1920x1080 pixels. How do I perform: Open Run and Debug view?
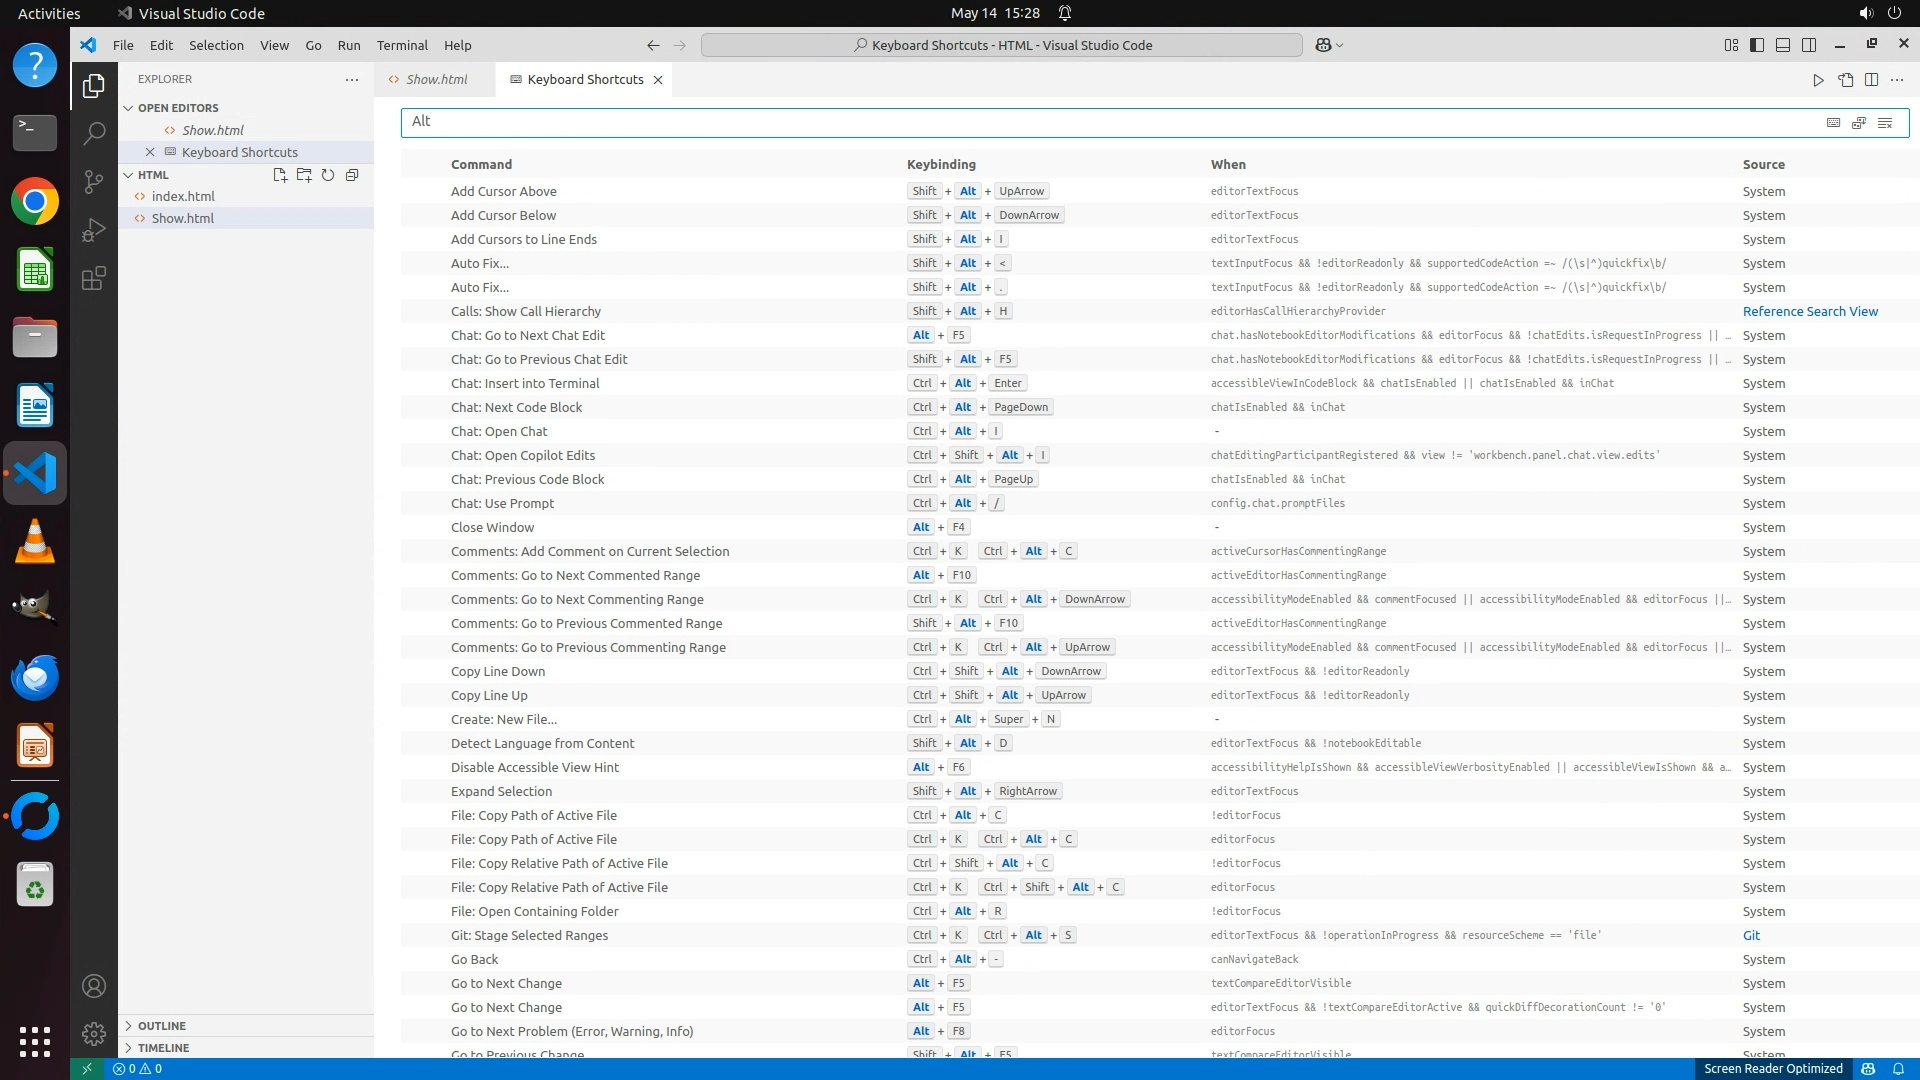[94, 230]
